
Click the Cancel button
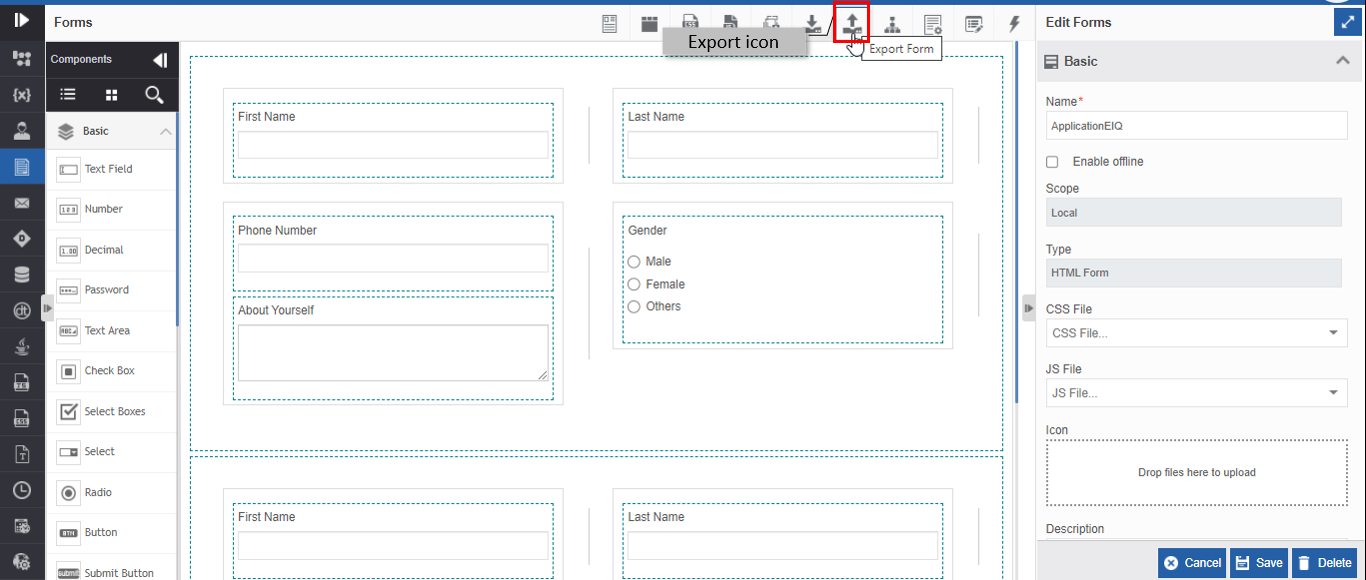(1192, 563)
